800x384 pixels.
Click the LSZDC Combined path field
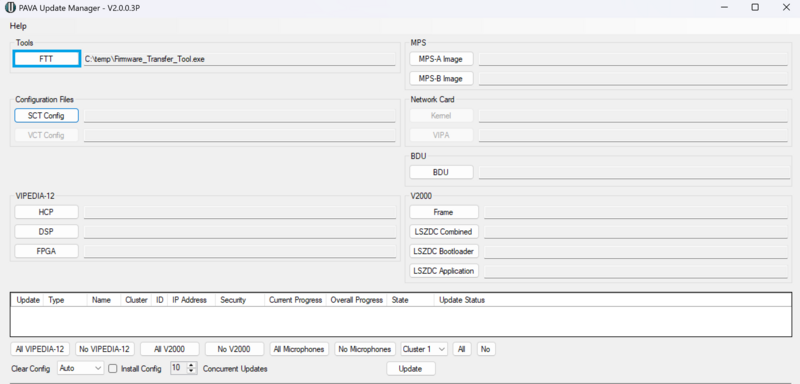tap(636, 232)
